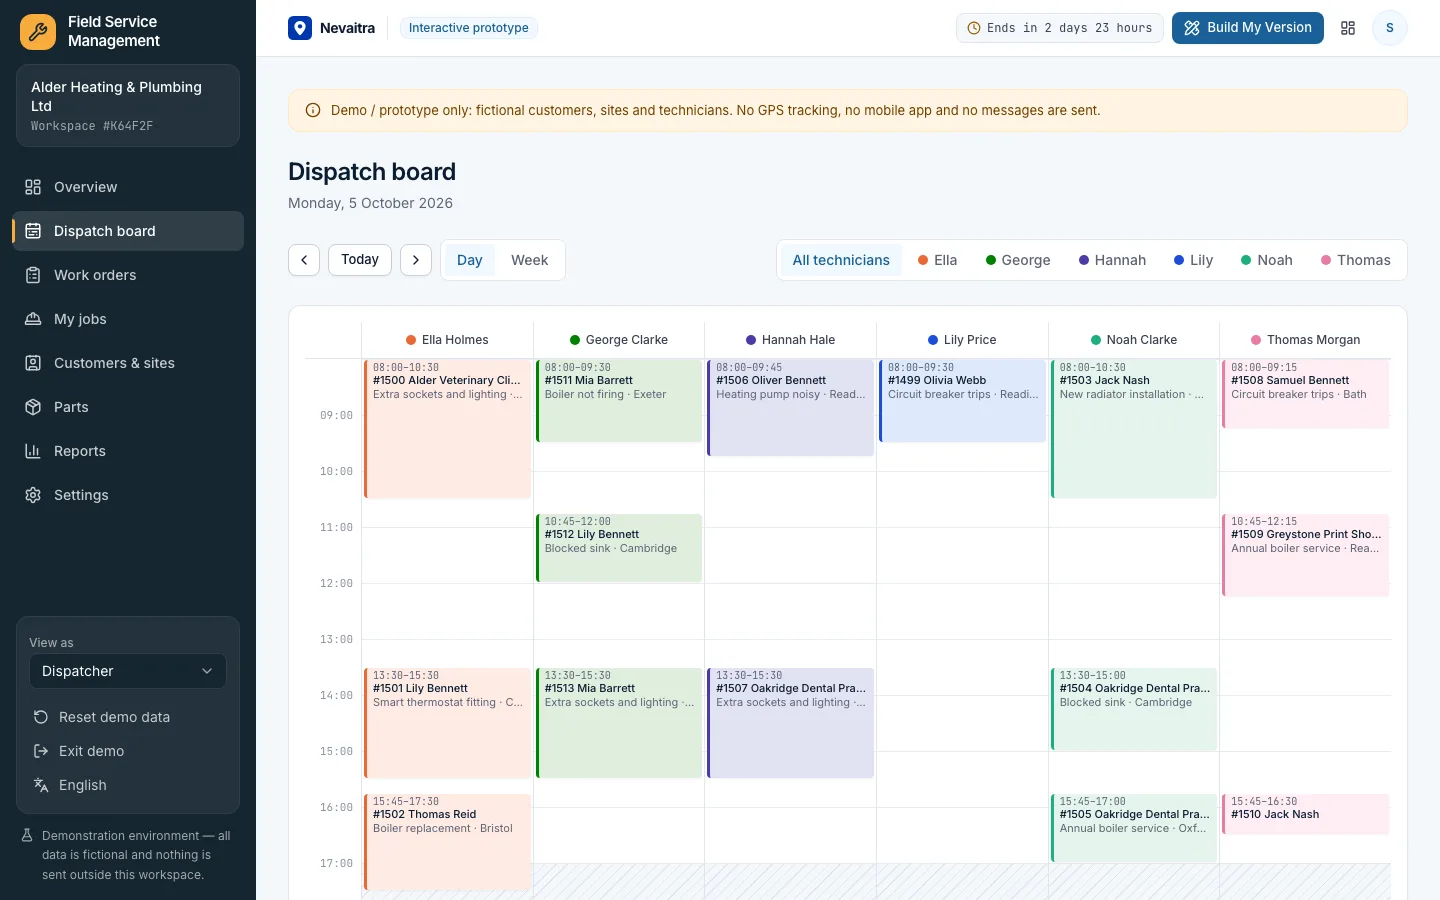Viewport: 1440px width, 900px height.
Task: Switch to Week view
Action: pos(529,260)
